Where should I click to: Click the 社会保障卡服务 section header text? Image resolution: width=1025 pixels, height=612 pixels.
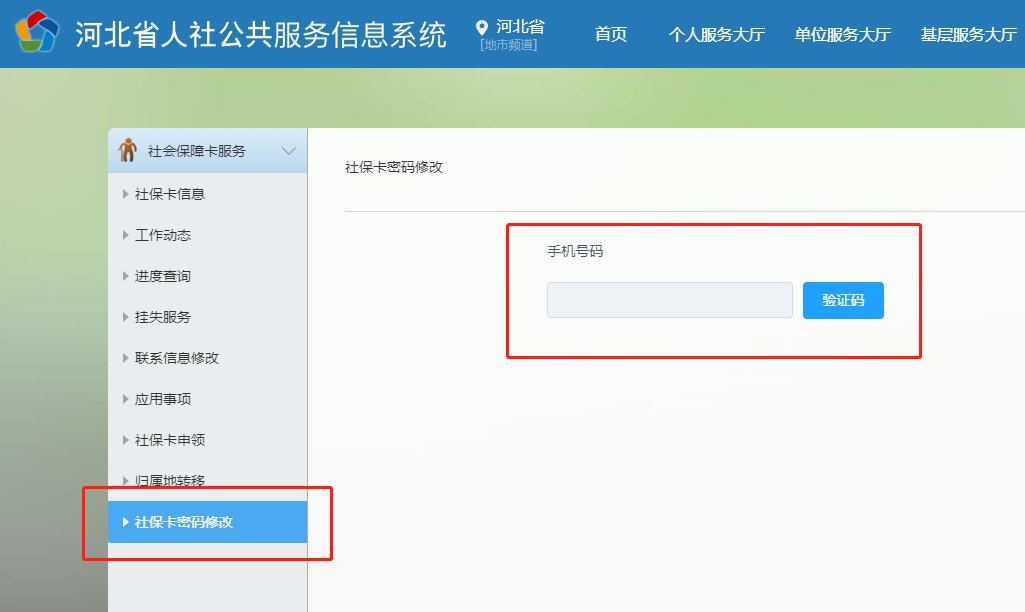(x=197, y=151)
